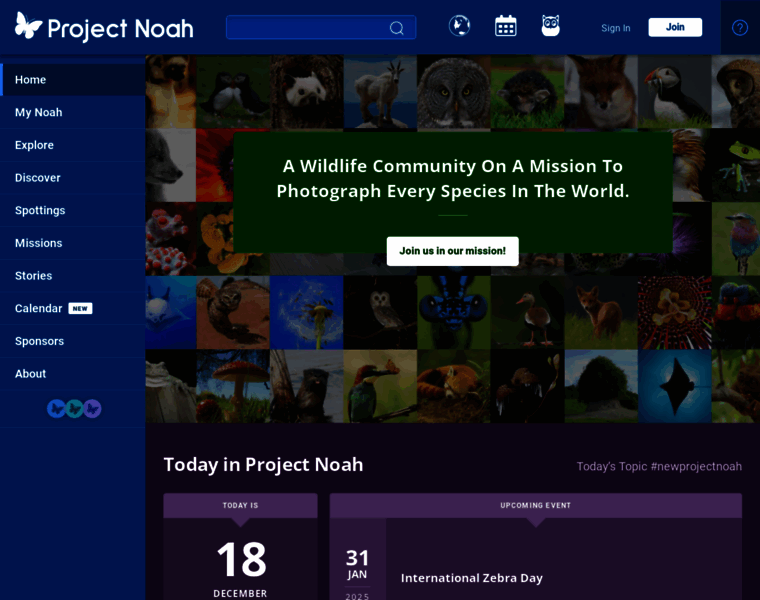Open the hedgehog in grass photo
Viewport: 760px width, 600px height.
pos(527,92)
